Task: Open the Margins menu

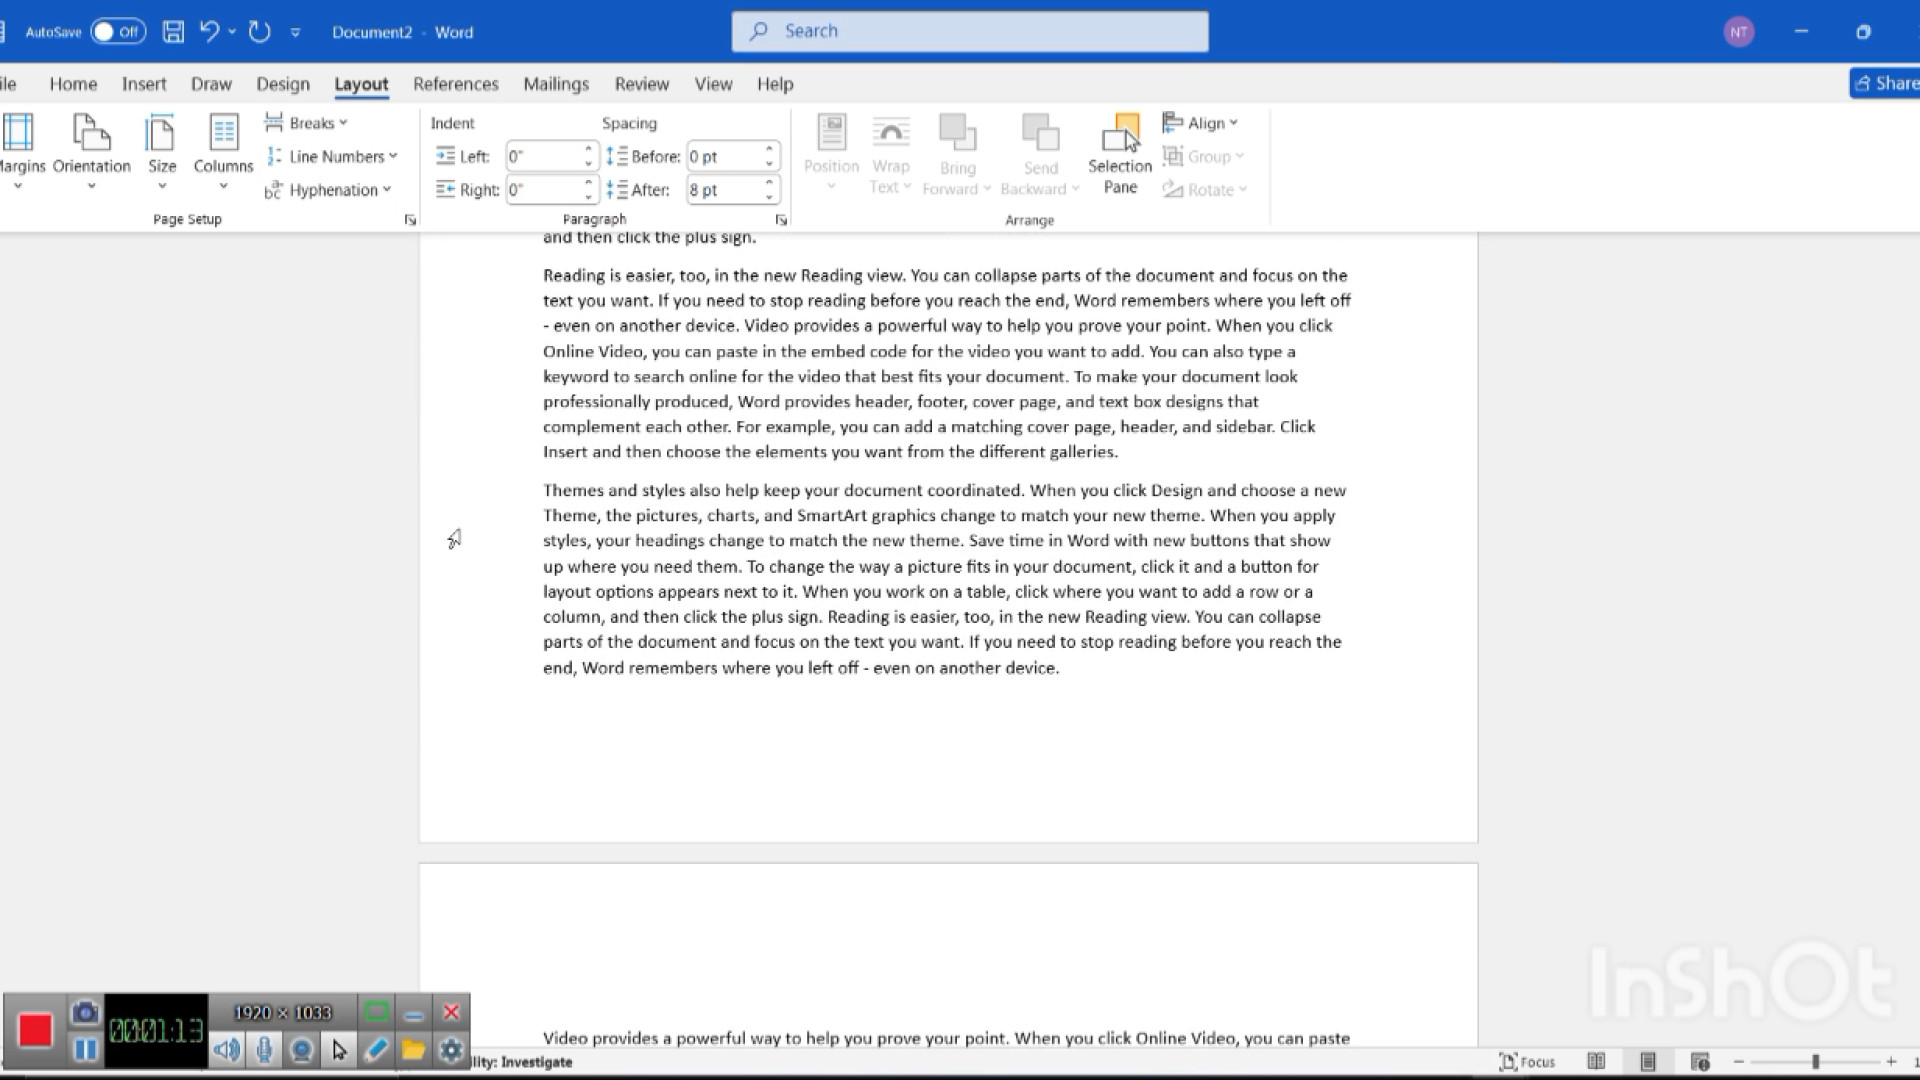Action: [x=20, y=152]
